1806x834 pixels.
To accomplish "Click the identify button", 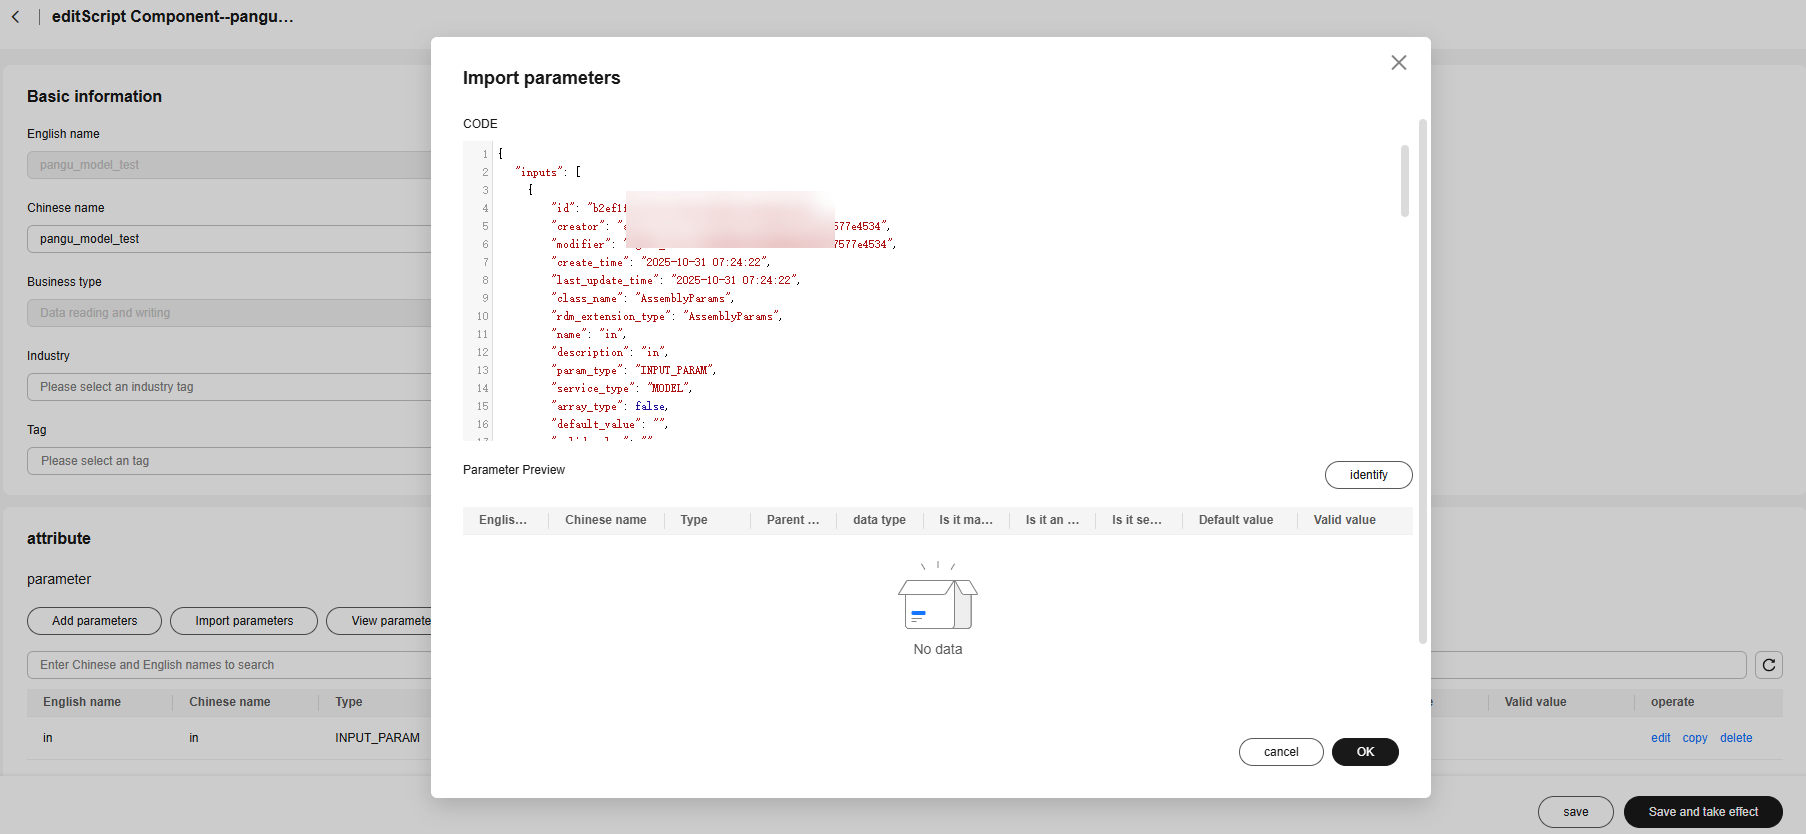I will point(1368,475).
